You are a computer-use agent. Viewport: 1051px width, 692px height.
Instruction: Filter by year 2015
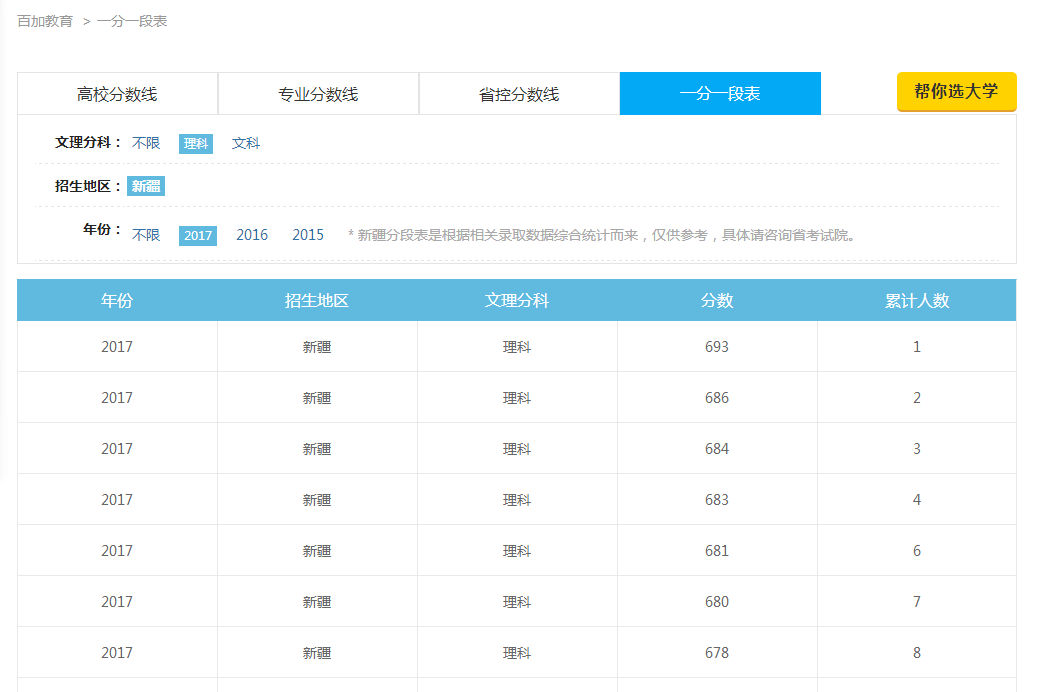308,235
